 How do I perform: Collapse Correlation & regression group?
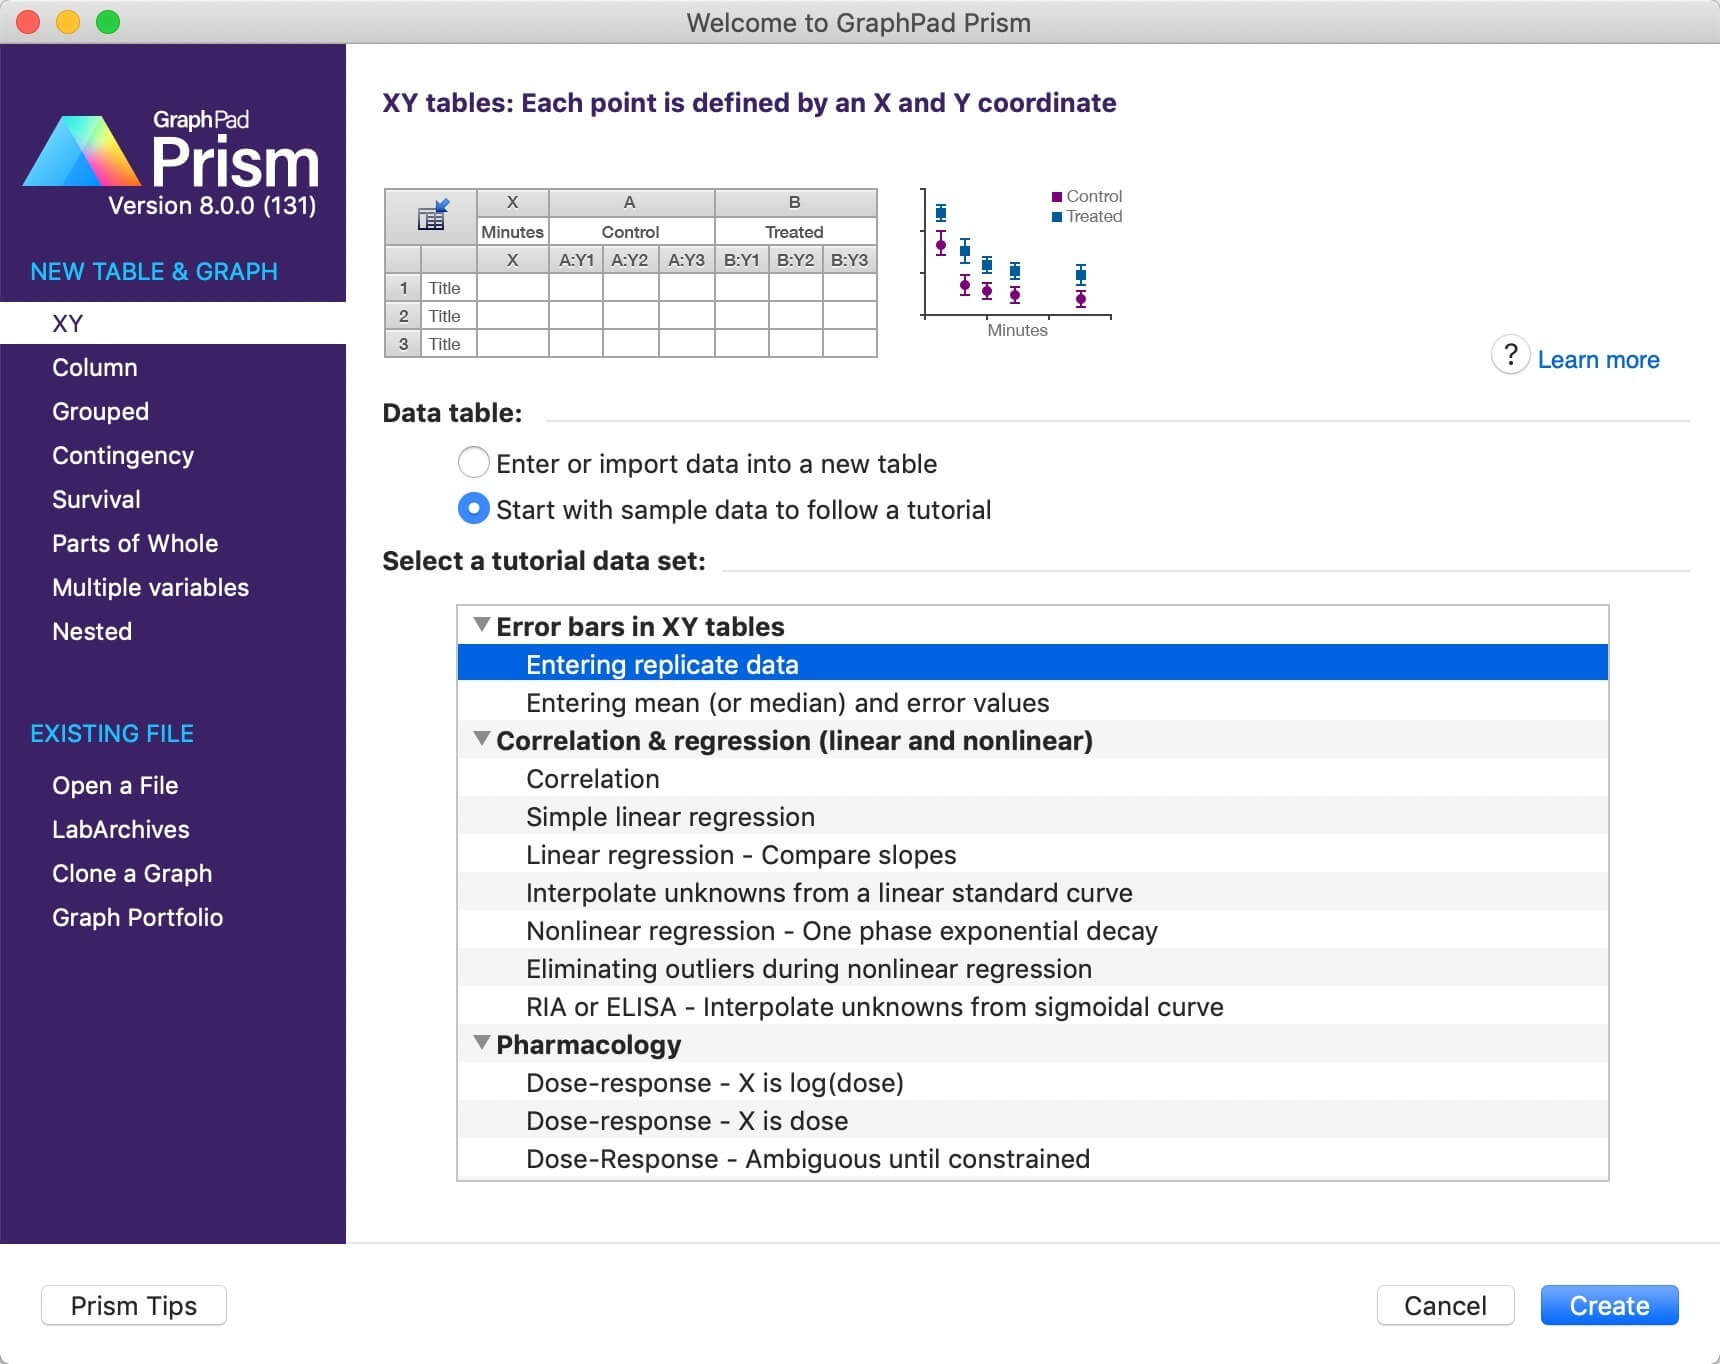click(482, 739)
